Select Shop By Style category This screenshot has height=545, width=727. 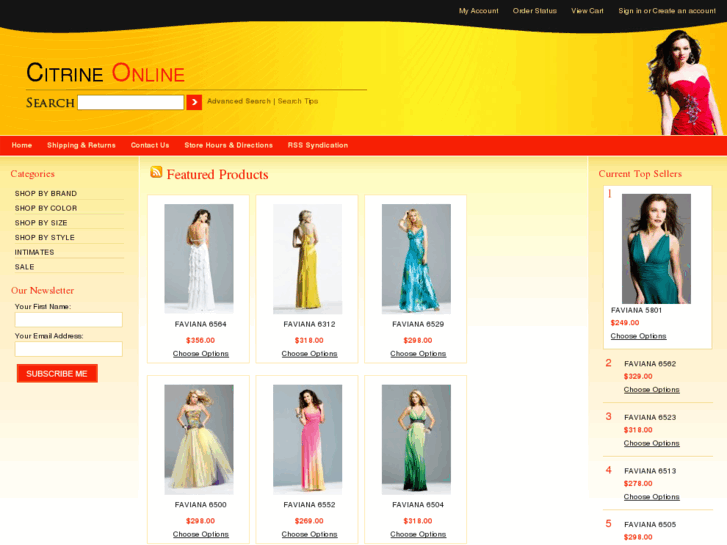coord(45,237)
